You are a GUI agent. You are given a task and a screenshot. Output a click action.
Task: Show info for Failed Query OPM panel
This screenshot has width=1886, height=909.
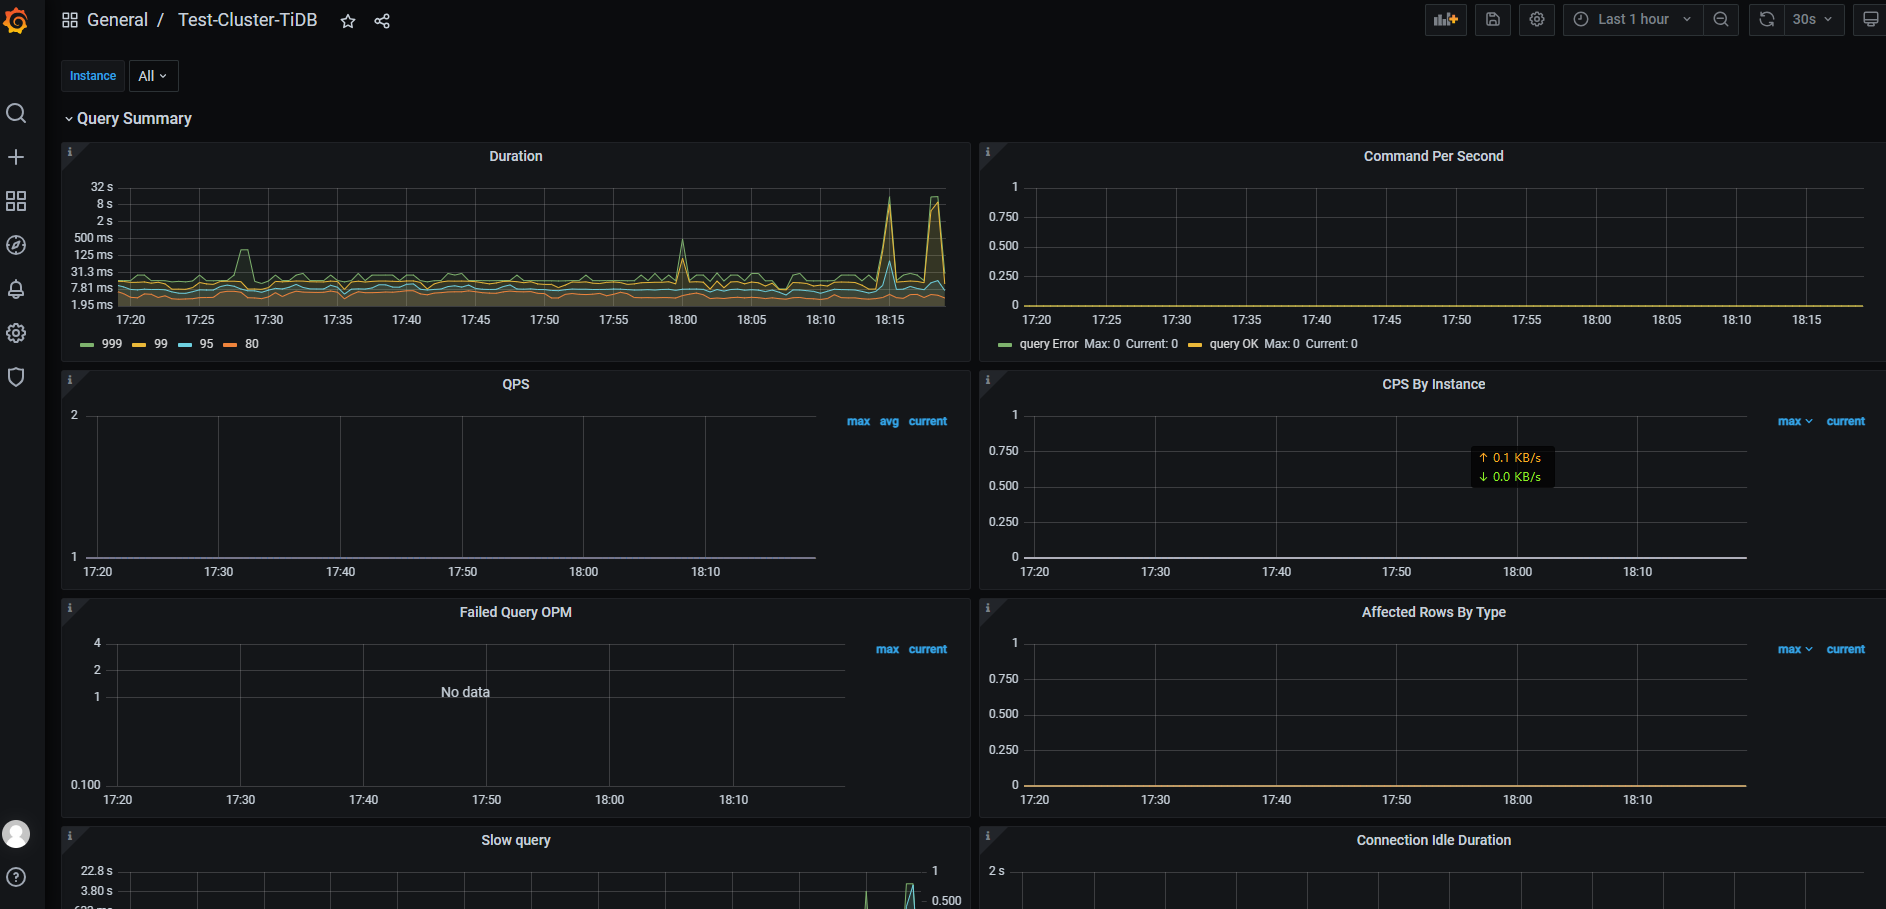point(70,608)
